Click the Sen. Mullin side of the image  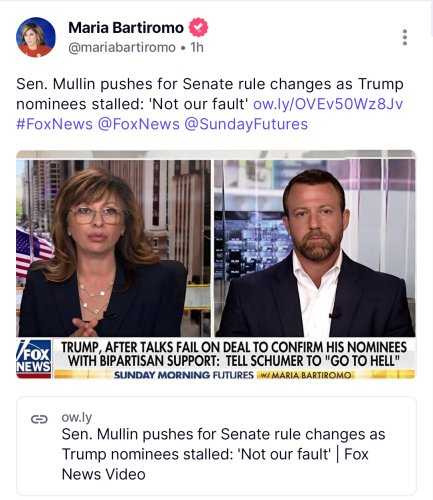click(315, 248)
